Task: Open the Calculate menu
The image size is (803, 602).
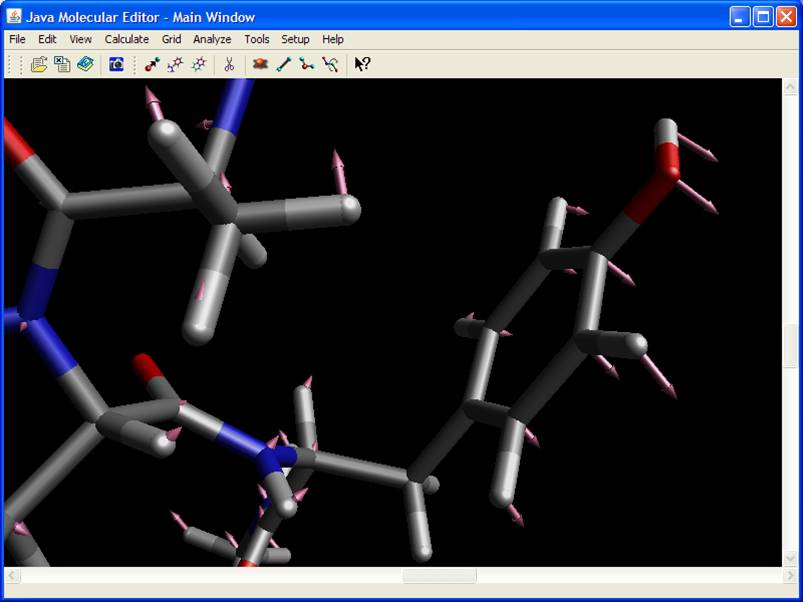Action: coord(126,39)
